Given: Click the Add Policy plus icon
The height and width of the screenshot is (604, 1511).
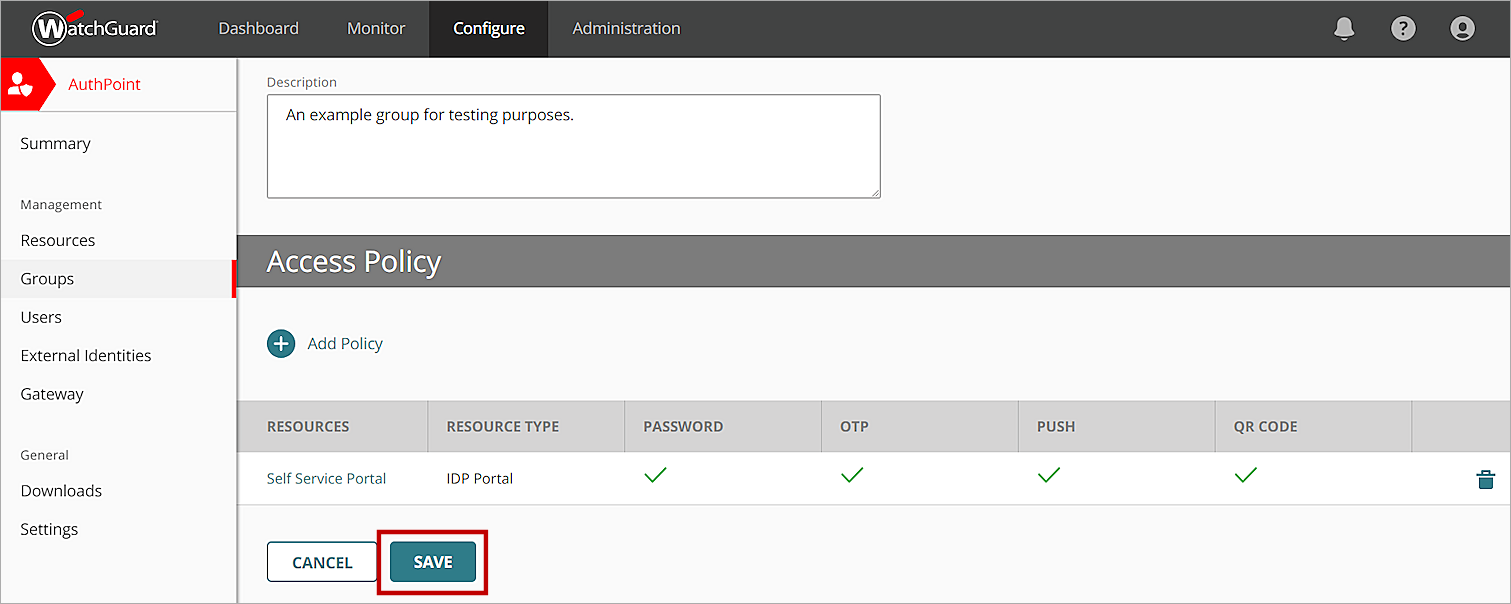Looking at the screenshot, I should pos(281,343).
